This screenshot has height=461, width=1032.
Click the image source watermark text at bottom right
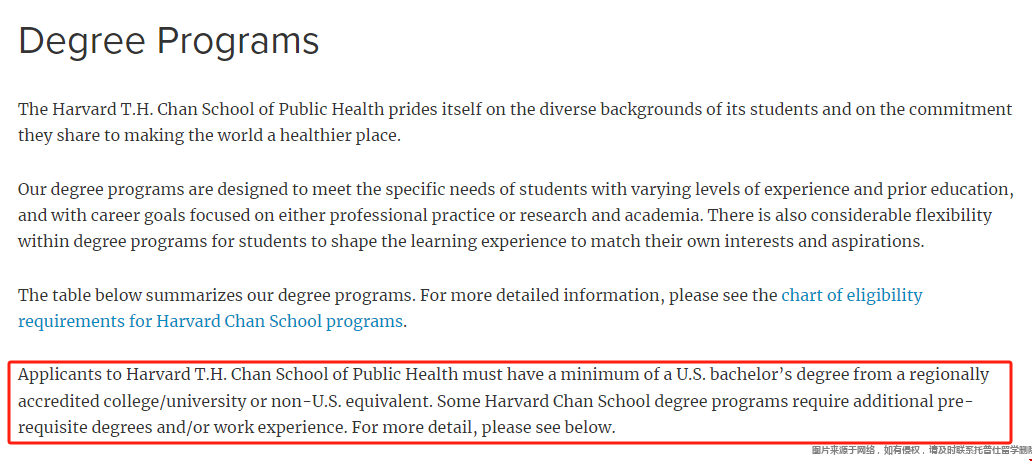click(x=921, y=450)
